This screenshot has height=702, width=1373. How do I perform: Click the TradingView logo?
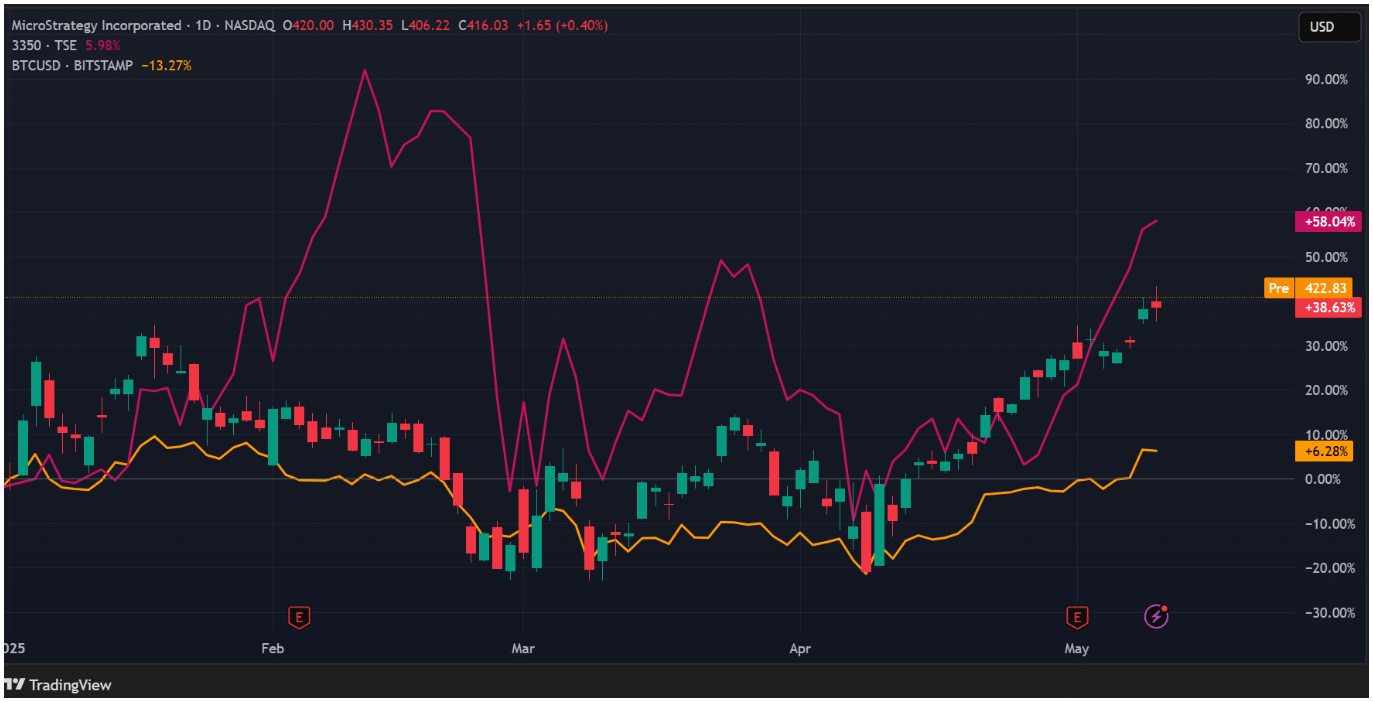(x=58, y=685)
